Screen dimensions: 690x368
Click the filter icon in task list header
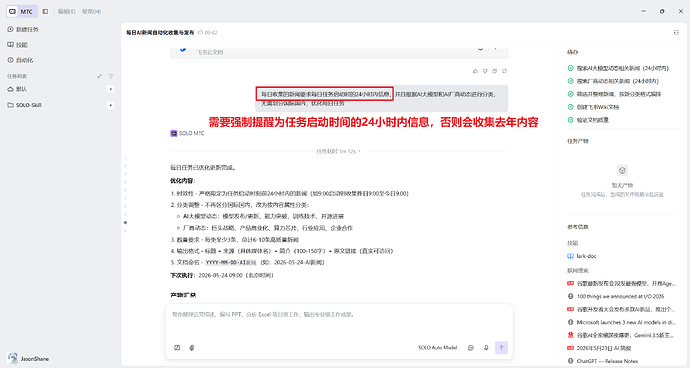click(x=111, y=76)
